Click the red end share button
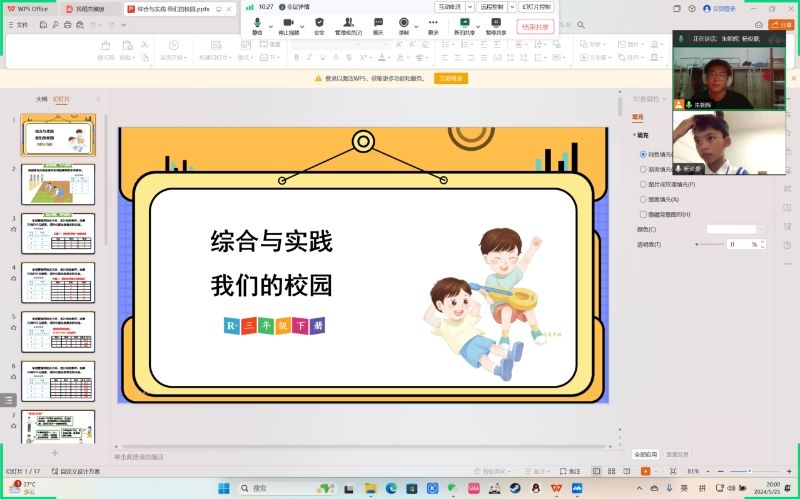Viewport: 800px width, 499px height. tap(536, 27)
